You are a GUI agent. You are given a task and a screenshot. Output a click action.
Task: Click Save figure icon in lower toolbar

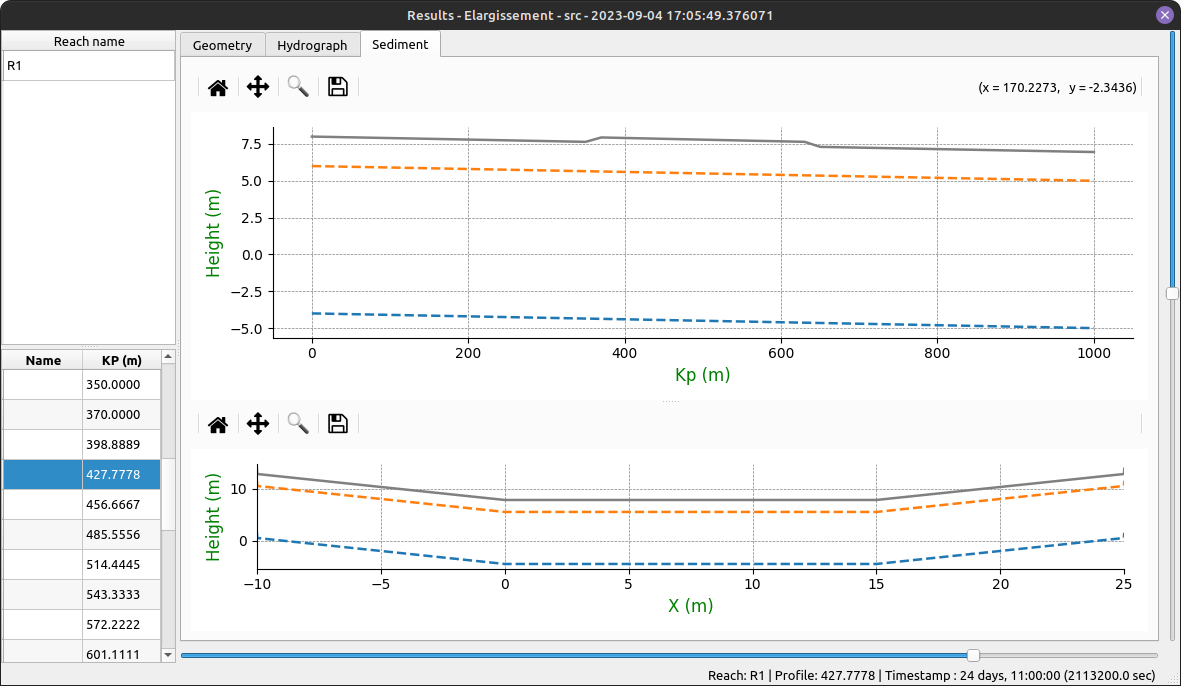(x=338, y=424)
